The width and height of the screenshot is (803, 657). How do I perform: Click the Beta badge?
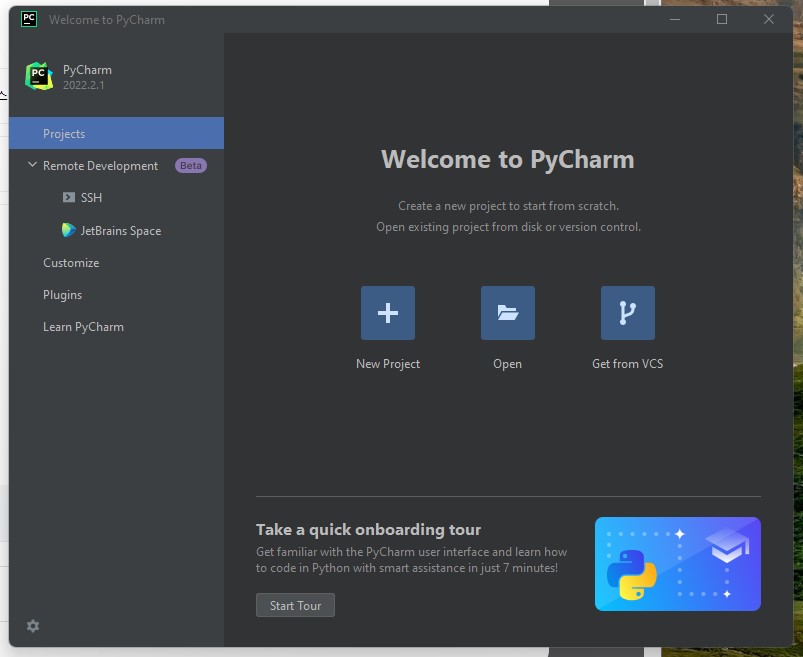191,165
